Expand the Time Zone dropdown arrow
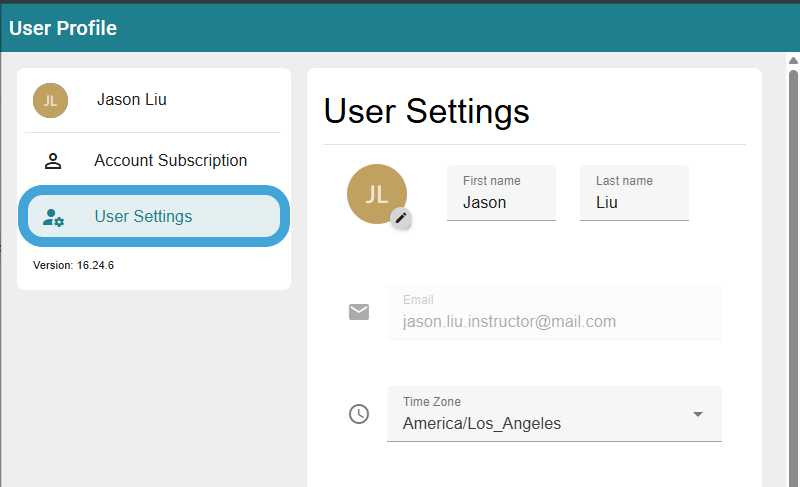Viewport: 800px width, 487px height. (698, 414)
